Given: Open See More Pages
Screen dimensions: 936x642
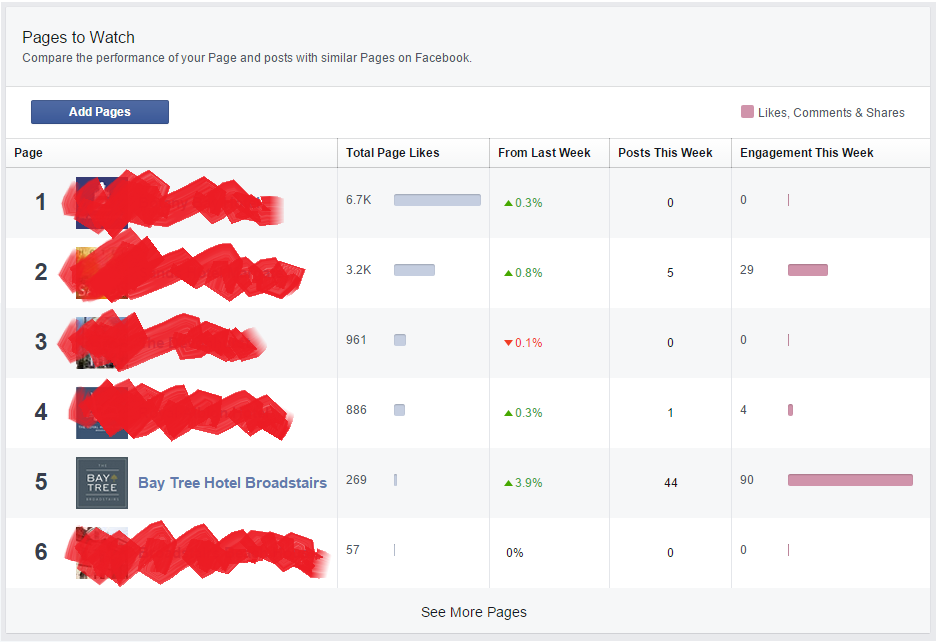Looking at the screenshot, I should point(473,612).
